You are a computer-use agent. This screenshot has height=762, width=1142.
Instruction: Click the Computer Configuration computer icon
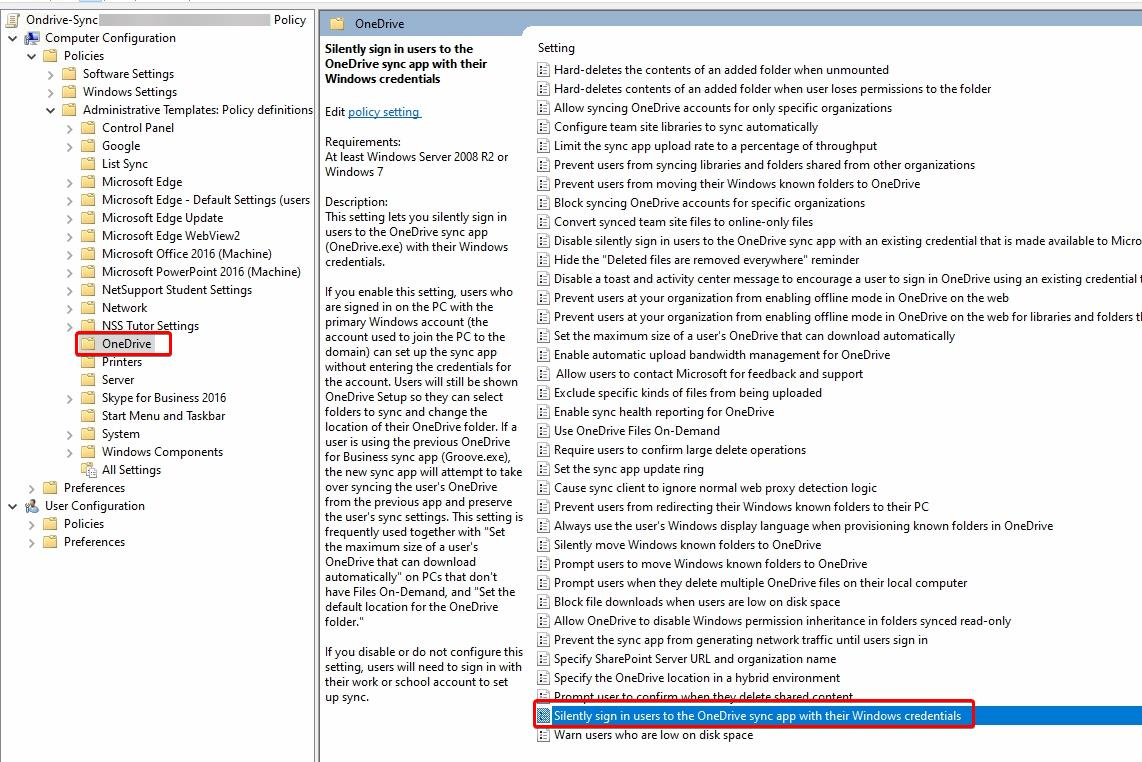tap(32, 38)
